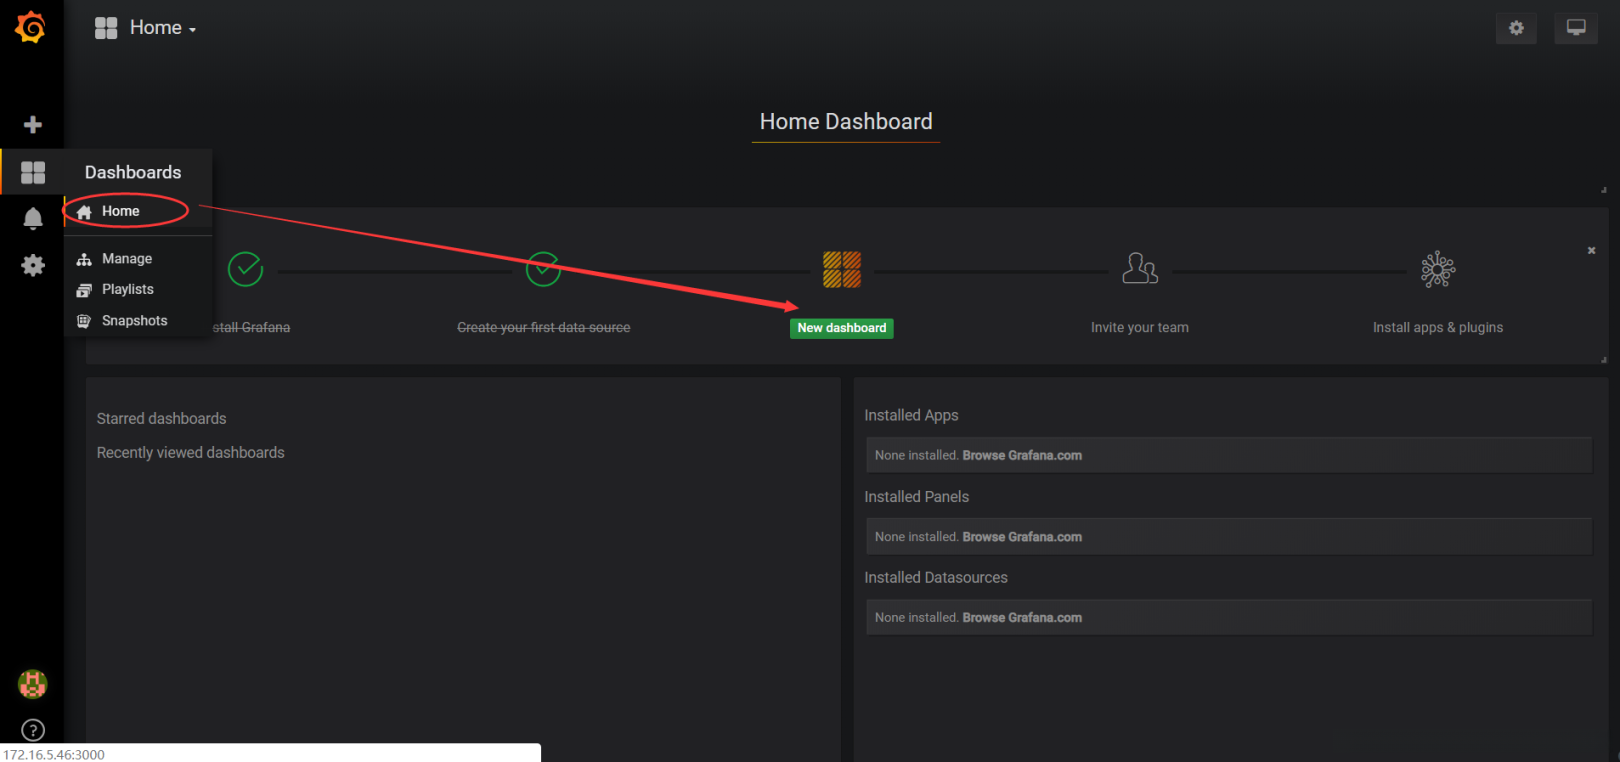The width and height of the screenshot is (1620, 762).
Task: Open the Alerting bell icon
Action: coord(33,218)
